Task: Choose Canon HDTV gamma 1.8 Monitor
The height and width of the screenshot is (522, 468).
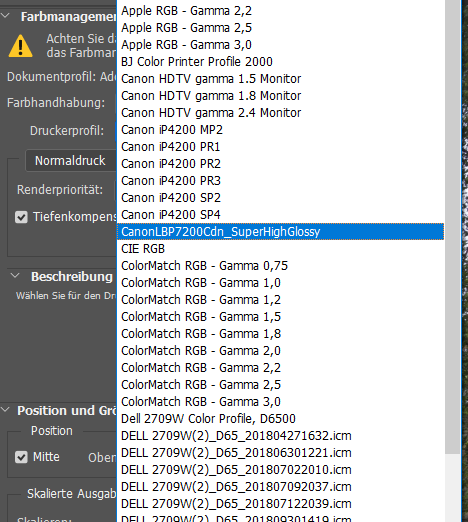Action: pyautogui.click(x=281, y=96)
